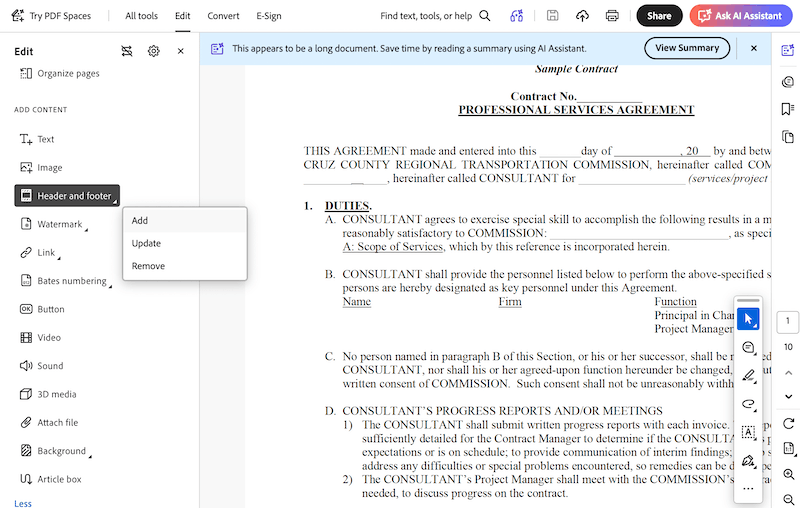Click the PROFESSIONAL SERVICES AGREEMENT heading
The width and height of the screenshot is (800, 508).
[576, 110]
